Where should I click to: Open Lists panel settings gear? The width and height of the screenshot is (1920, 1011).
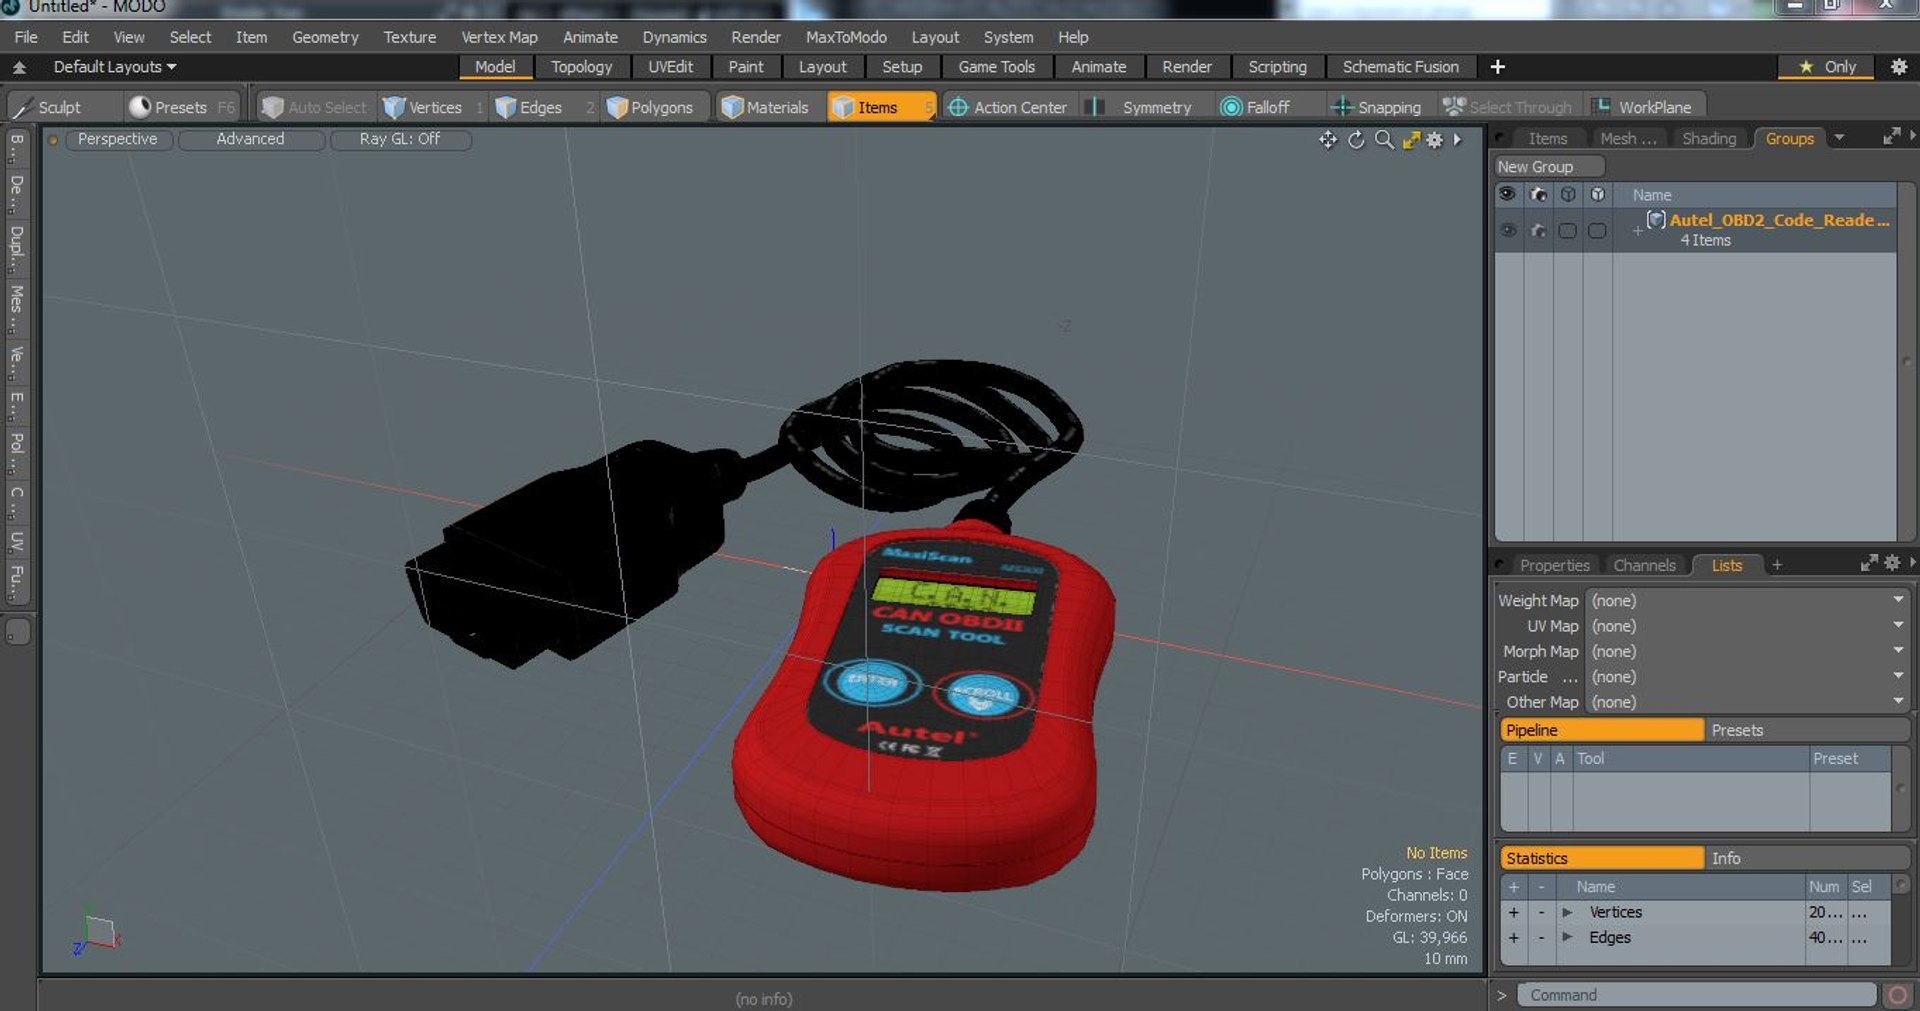coord(1892,564)
